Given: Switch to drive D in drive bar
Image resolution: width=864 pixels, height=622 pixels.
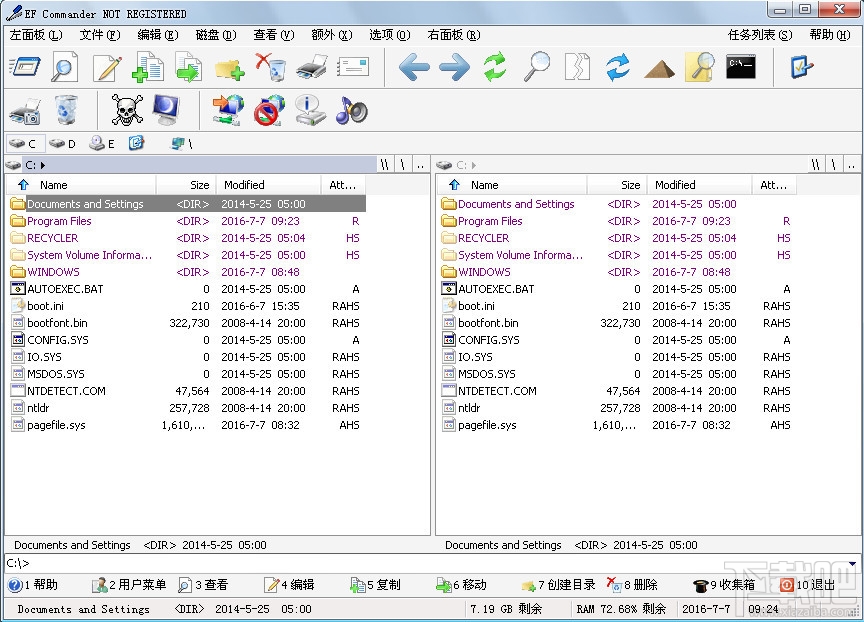Looking at the screenshot, I should click(62, 144).
